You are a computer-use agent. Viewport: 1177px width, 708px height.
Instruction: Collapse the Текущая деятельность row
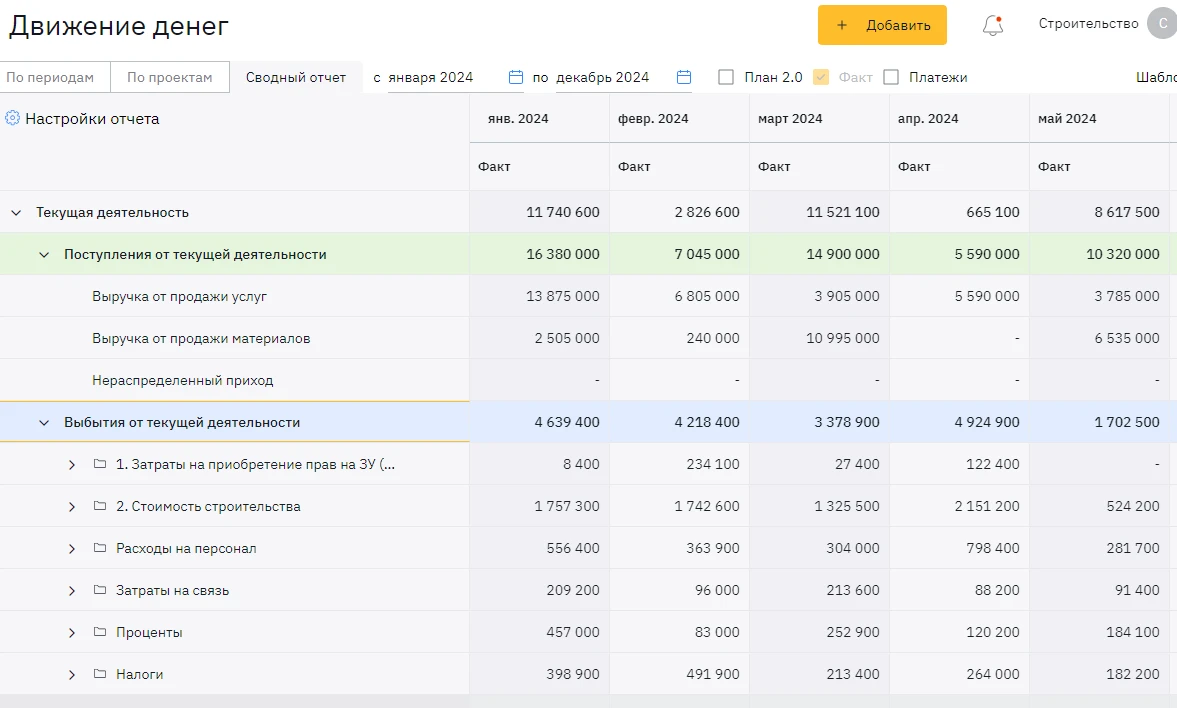(x=16, y=212)
